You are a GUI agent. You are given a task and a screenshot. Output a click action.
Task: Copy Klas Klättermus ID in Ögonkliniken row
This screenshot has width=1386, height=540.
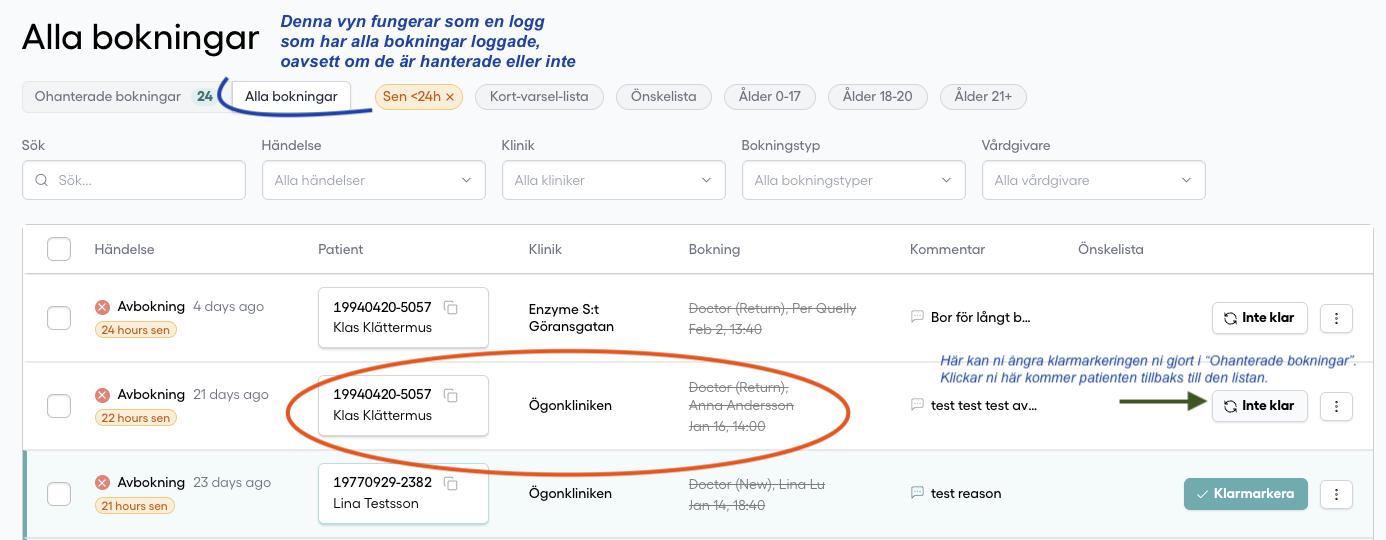(x=451, y=396)
